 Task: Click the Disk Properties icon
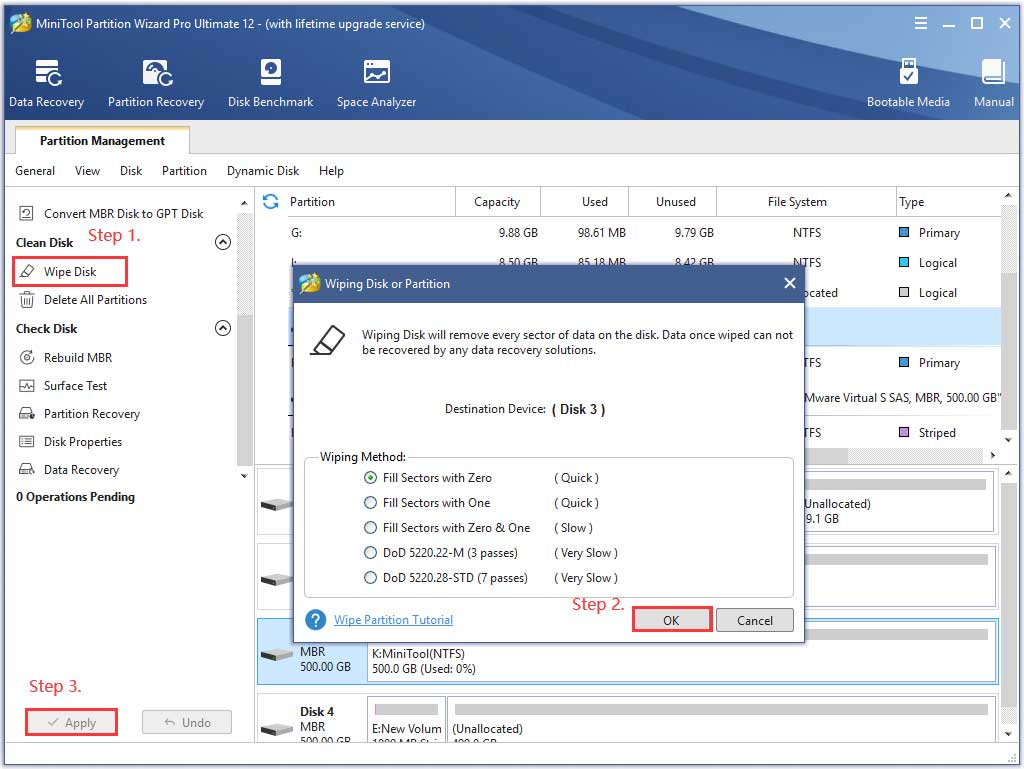[27, 441]
